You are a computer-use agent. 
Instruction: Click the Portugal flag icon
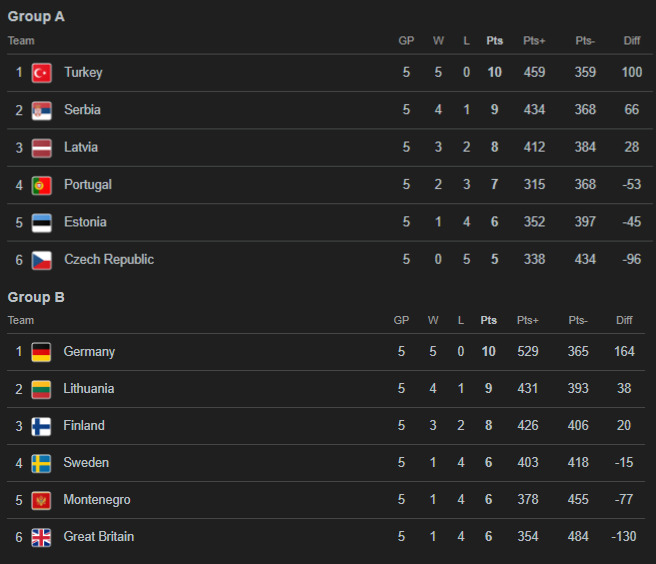(x=41, y=185)
